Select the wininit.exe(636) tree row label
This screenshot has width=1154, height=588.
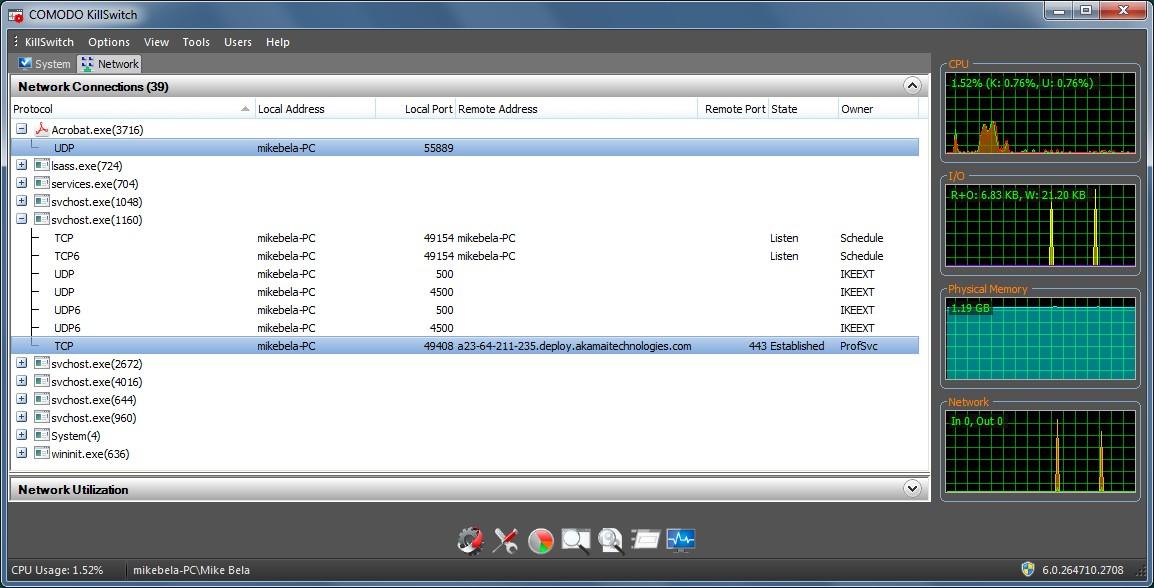pyautogui.click(x=90, y=454)
